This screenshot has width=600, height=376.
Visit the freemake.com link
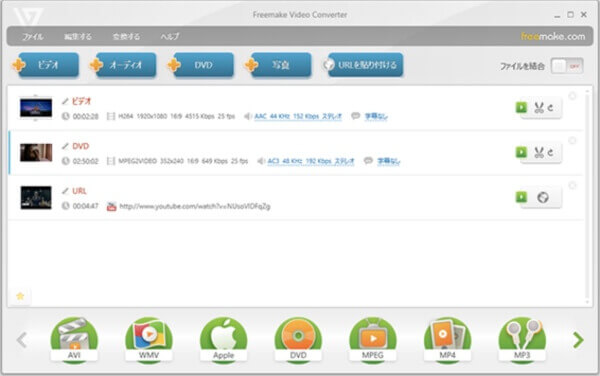click(553, 37)
